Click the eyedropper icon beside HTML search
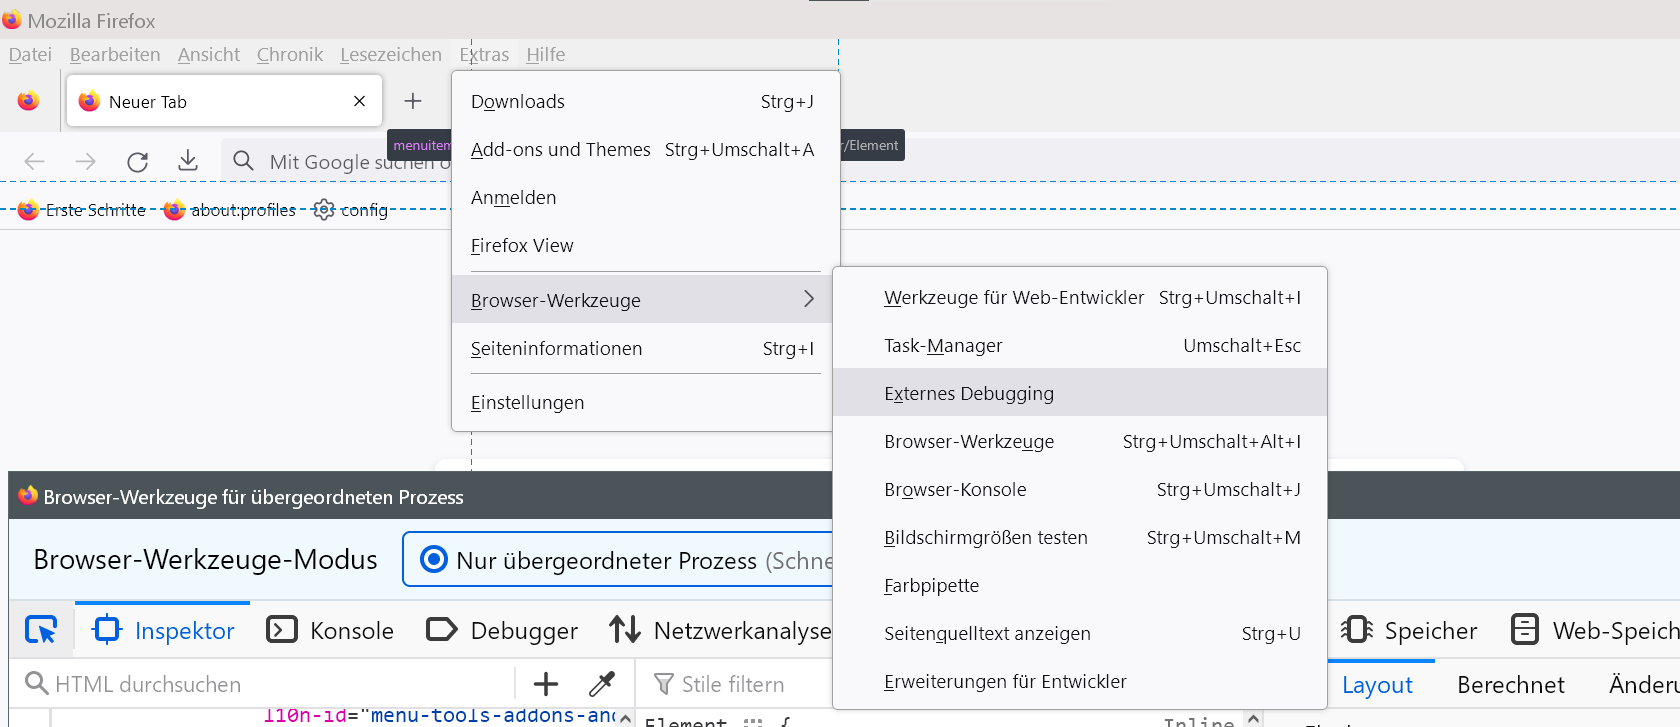 [x=602, y=684]
